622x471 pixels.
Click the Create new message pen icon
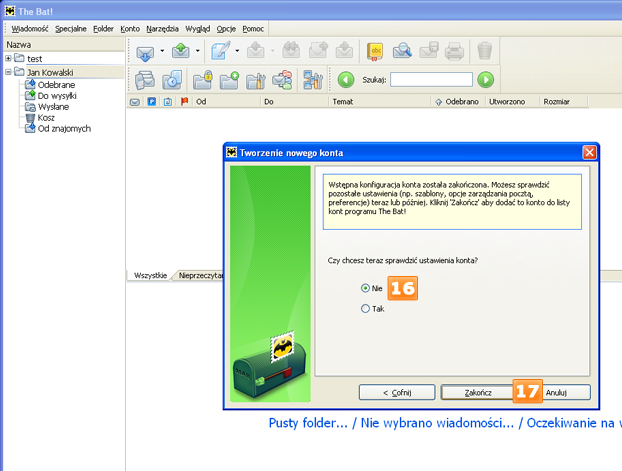coord(221,51)
